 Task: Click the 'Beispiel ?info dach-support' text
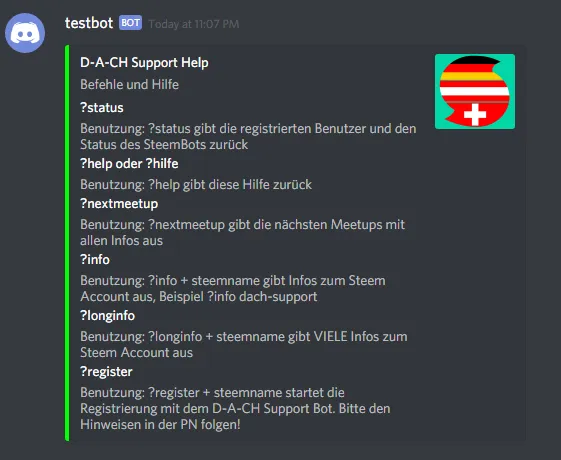(x=238, y=297)
